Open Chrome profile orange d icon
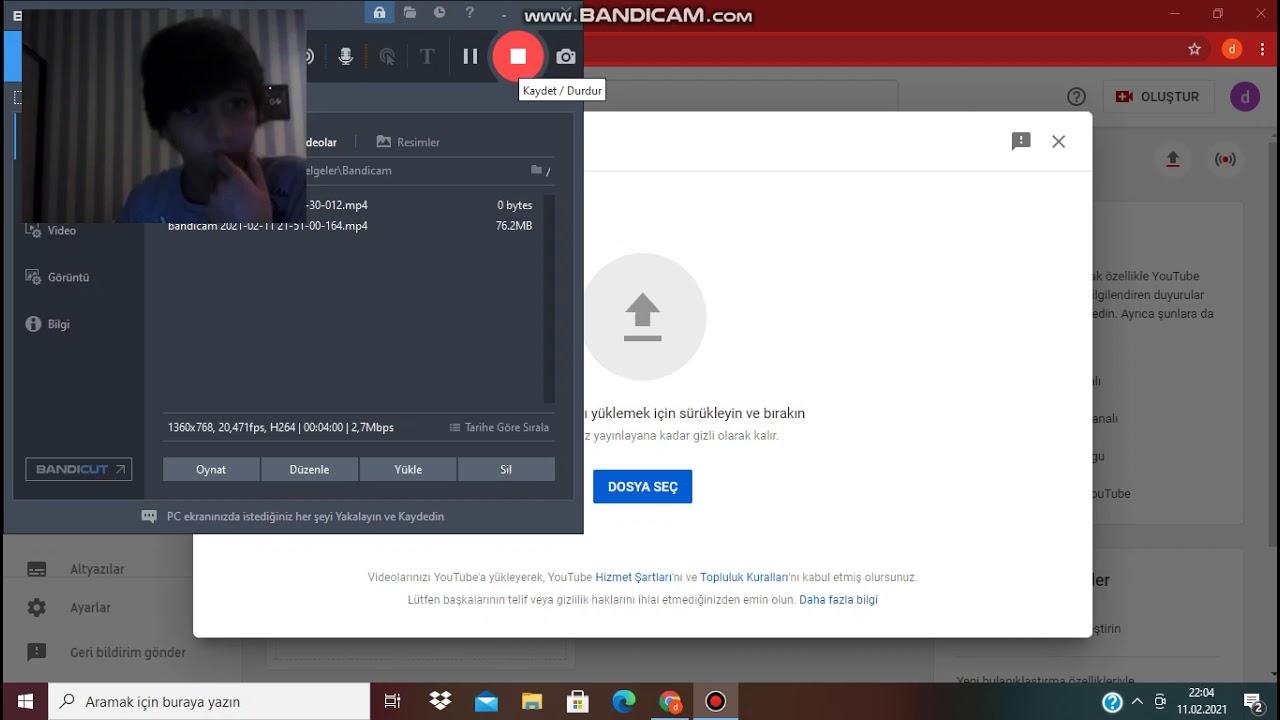This screenshot has width=1280, height=720. pos(1232,49)
